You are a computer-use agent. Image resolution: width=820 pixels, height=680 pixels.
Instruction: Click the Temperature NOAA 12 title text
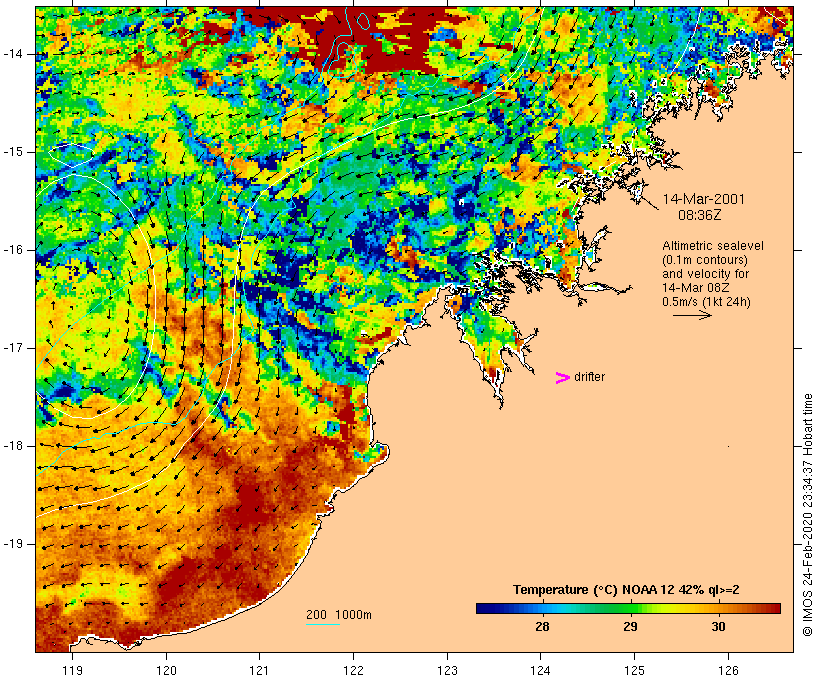tap(626, 590)
